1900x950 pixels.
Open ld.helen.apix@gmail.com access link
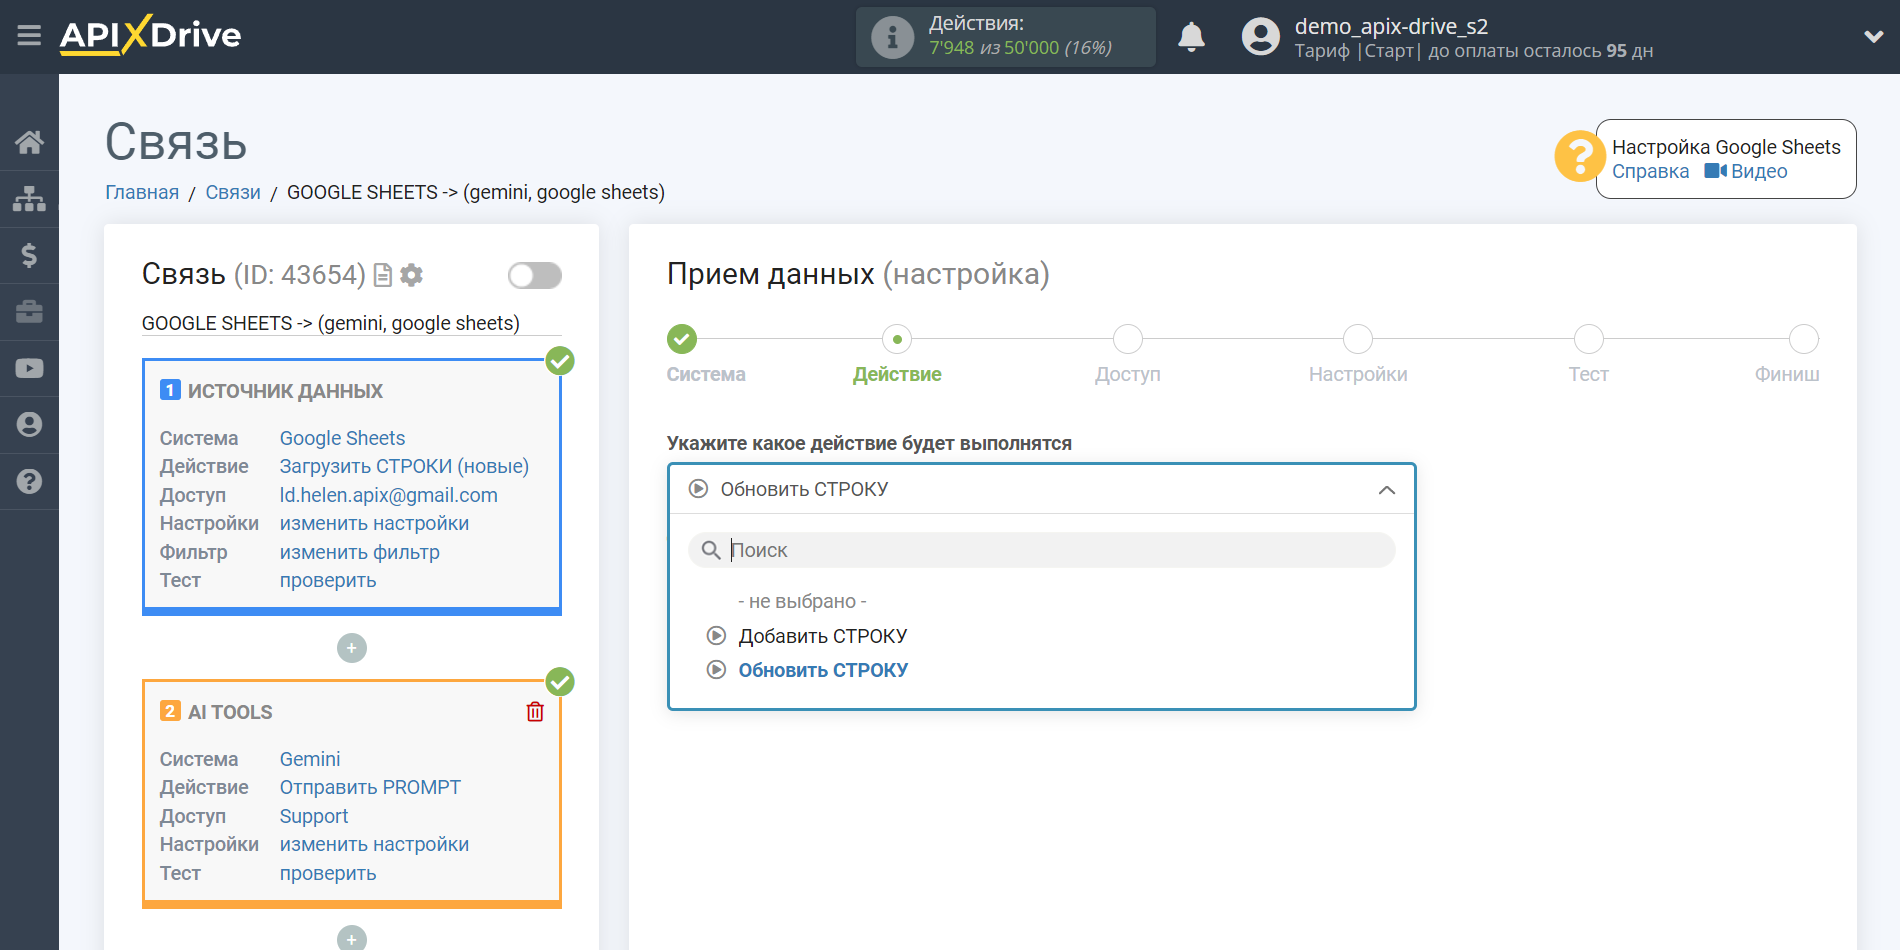388,495
